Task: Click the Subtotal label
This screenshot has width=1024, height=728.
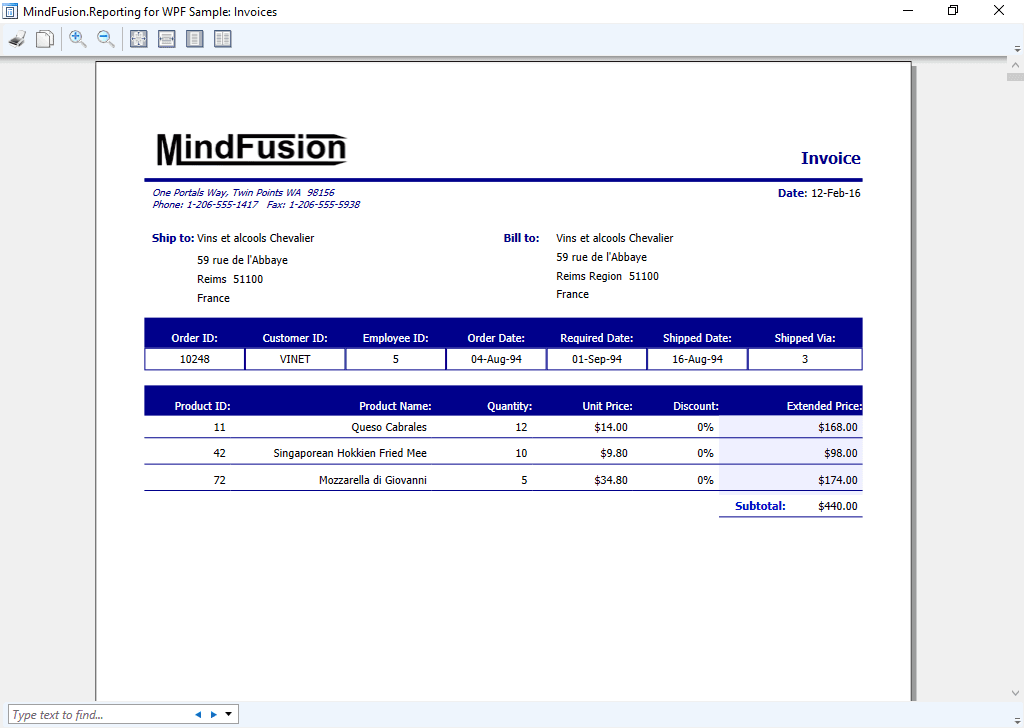Action: point(760,506)
